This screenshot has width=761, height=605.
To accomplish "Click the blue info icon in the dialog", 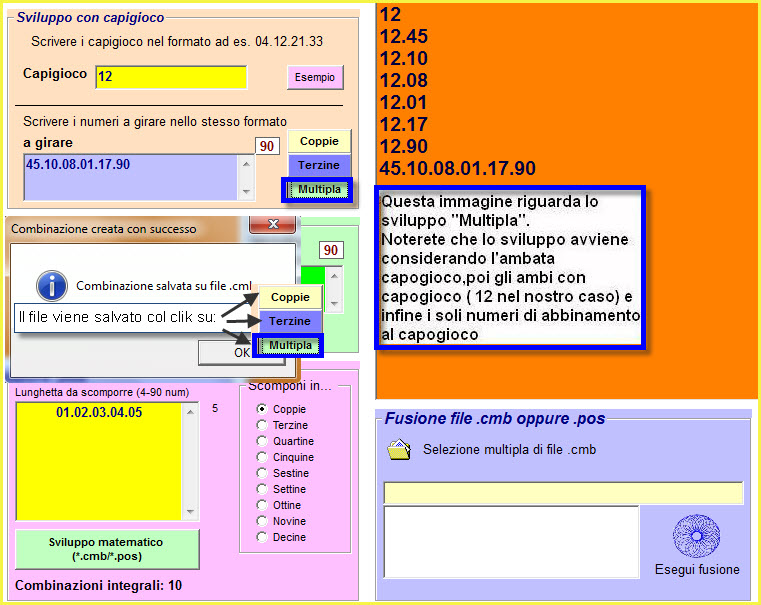I will tap(52, 285).
